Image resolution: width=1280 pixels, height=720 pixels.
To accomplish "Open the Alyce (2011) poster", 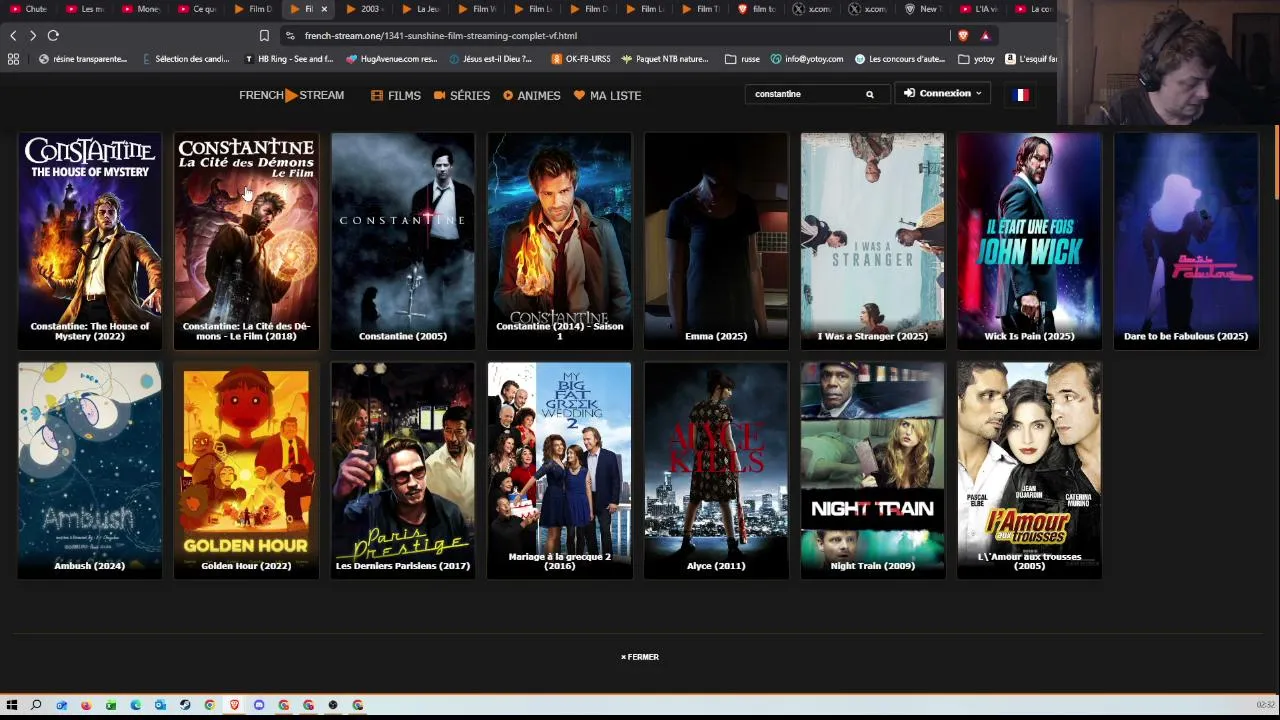I will click(716, 471).
